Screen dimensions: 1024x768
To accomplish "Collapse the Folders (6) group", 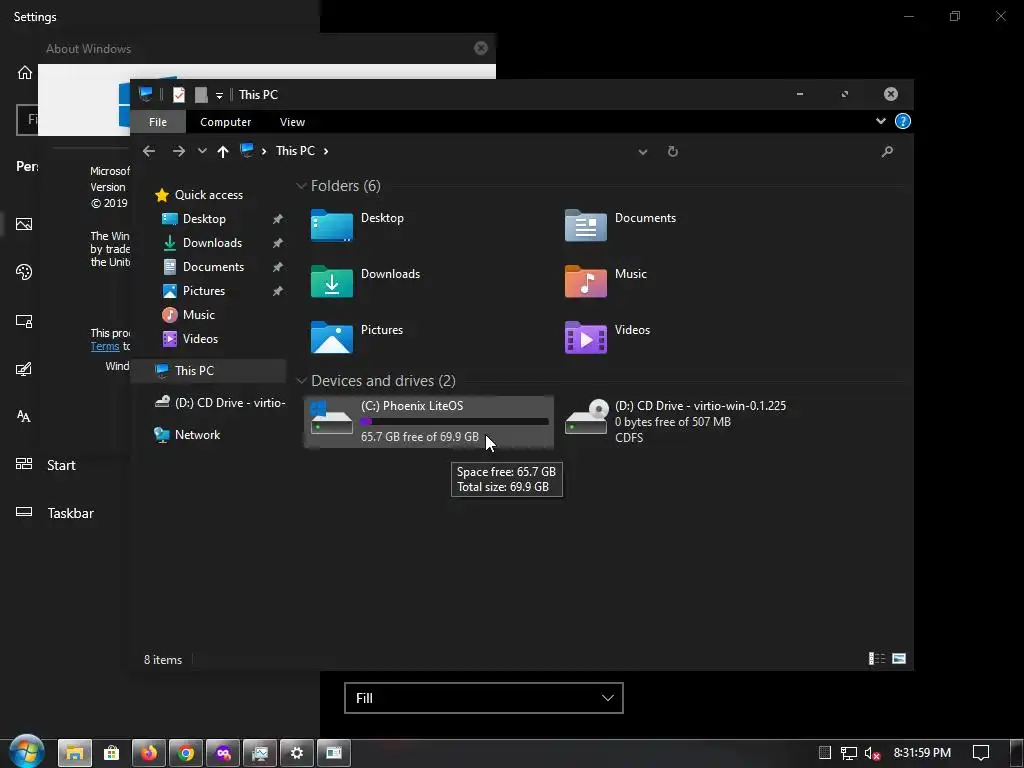I will tap(301, 186).
